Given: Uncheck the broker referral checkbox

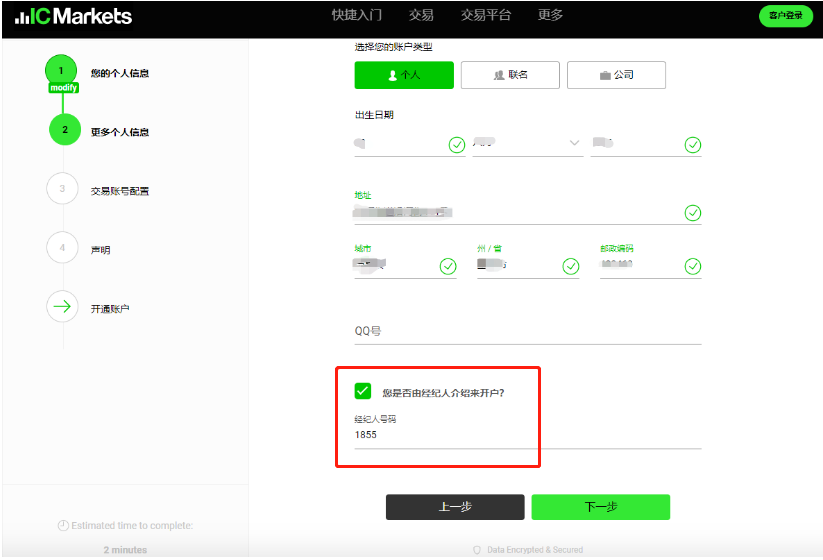Looking at the screenshot, I should coord(363,391).
